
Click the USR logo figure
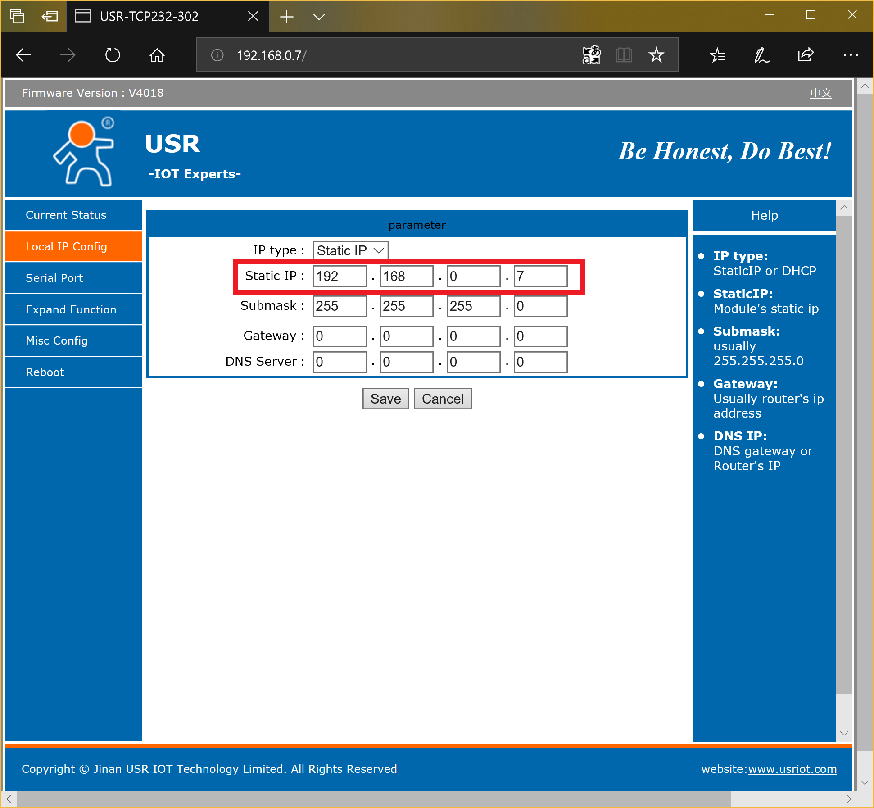tap(84, 151)
